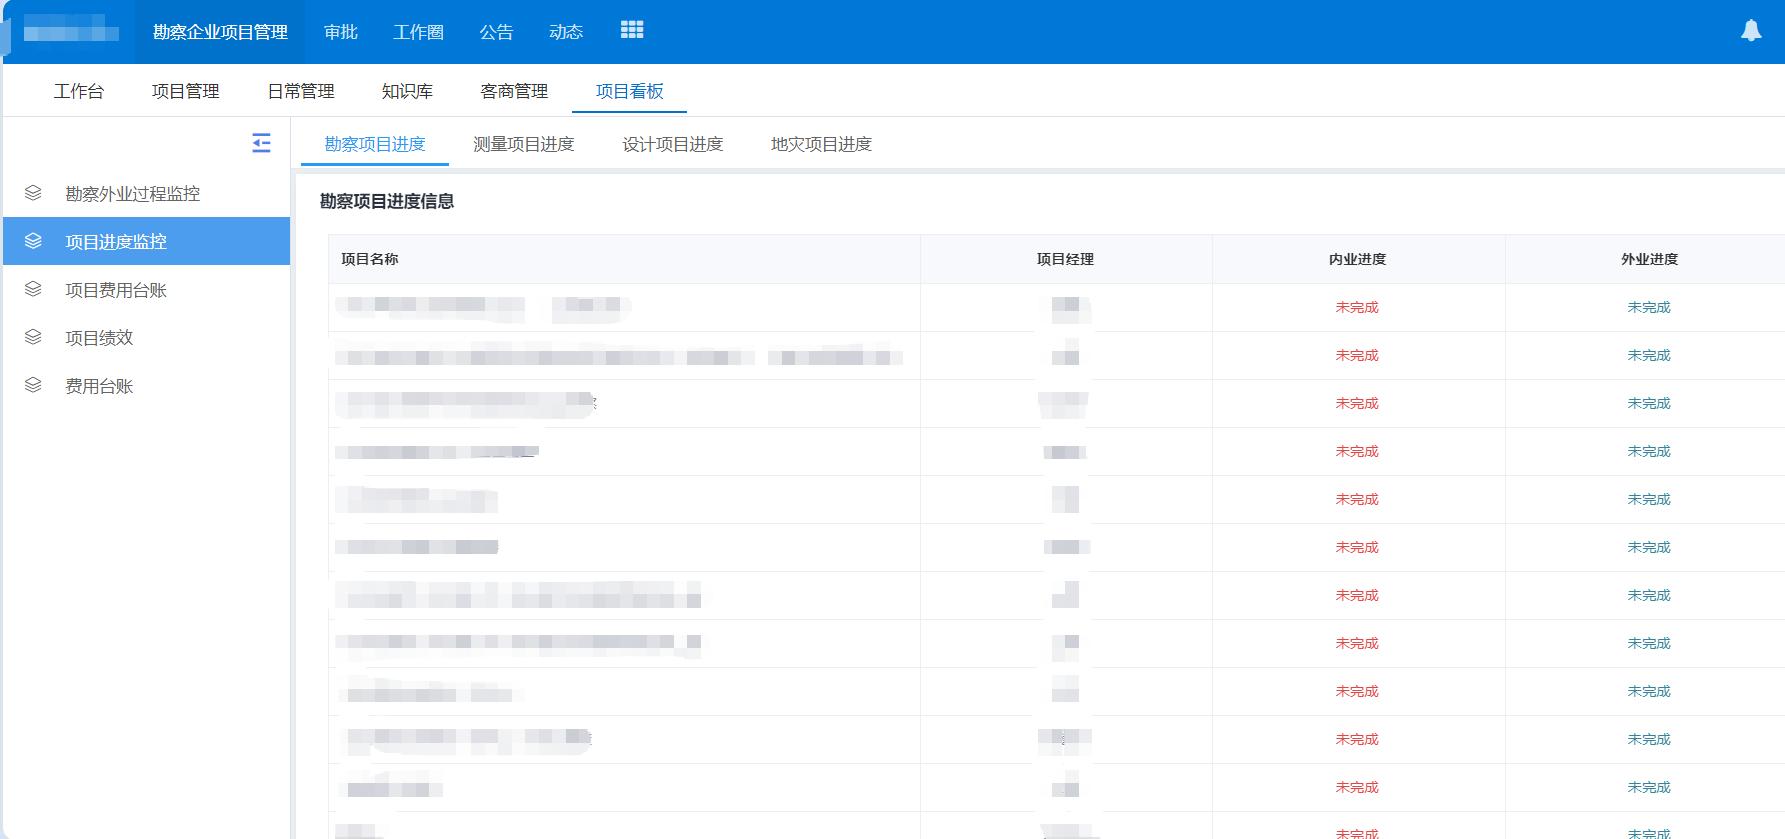Select the 地灾项目进度 tab
This screenshot has height=839, width=1785.
(x=821, y=144)
